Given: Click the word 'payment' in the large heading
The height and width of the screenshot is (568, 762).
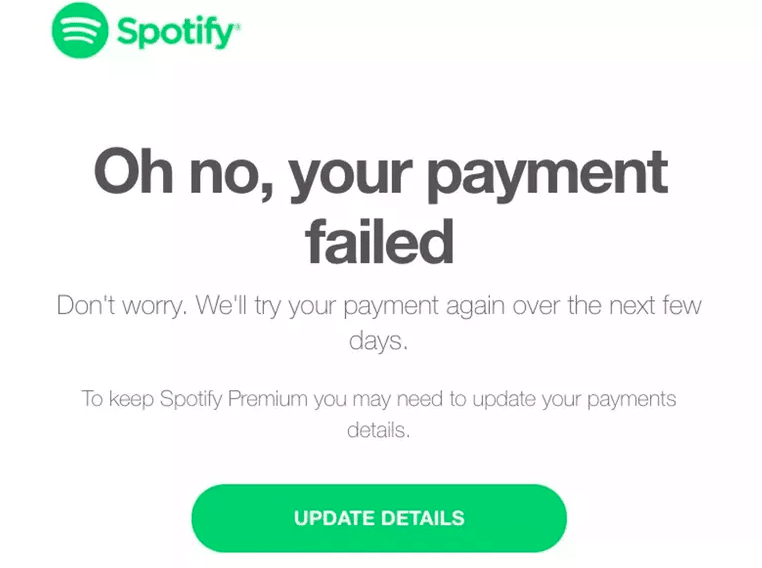Looking at the screenshot, I should (548, 176).
